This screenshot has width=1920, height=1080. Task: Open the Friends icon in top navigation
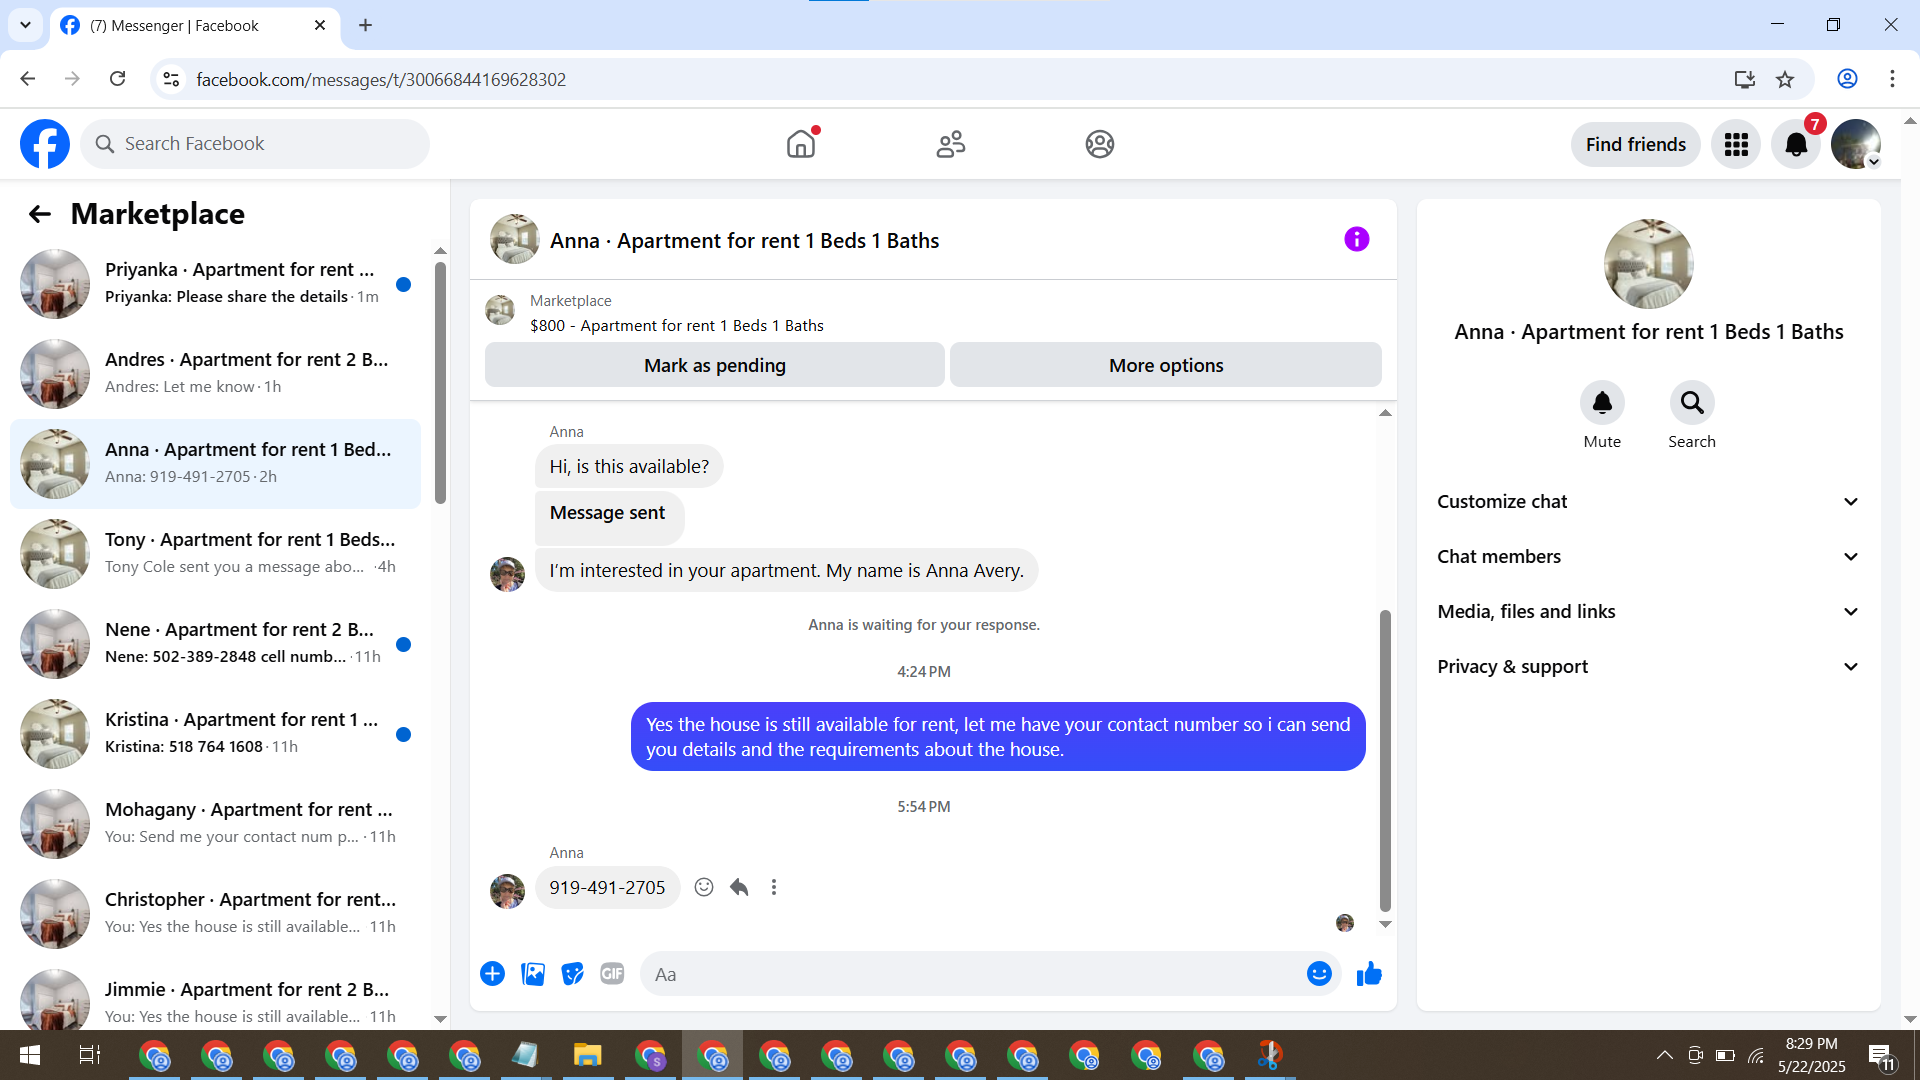click(x=951, y=144)
